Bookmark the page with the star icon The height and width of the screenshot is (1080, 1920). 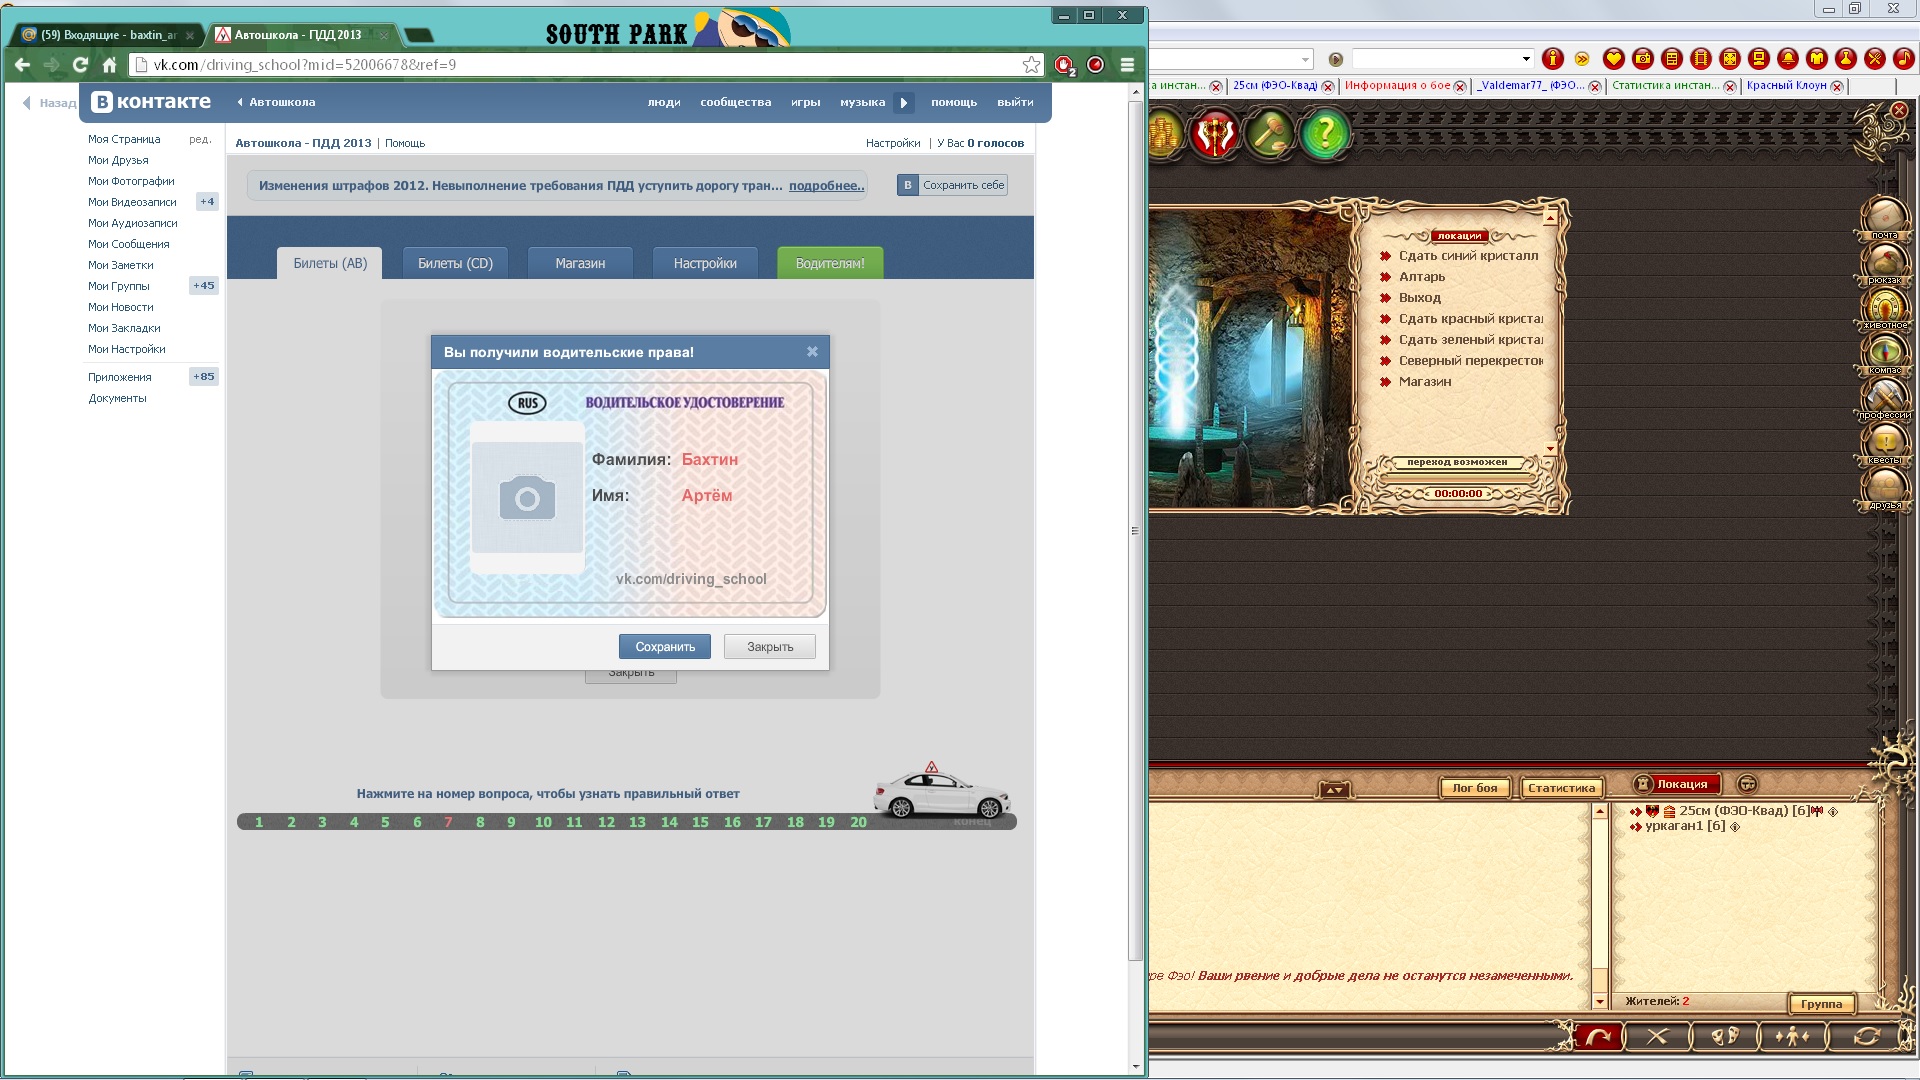(1031, 65)
